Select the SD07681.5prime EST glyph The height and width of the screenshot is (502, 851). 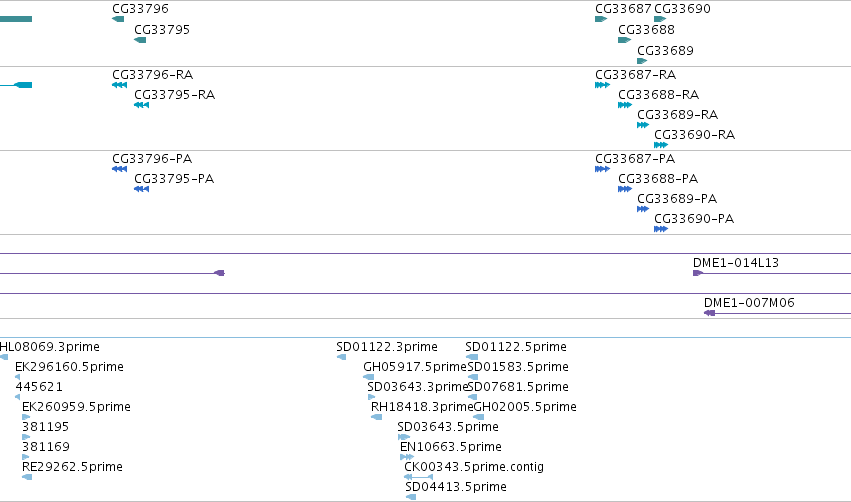[472, 397]
